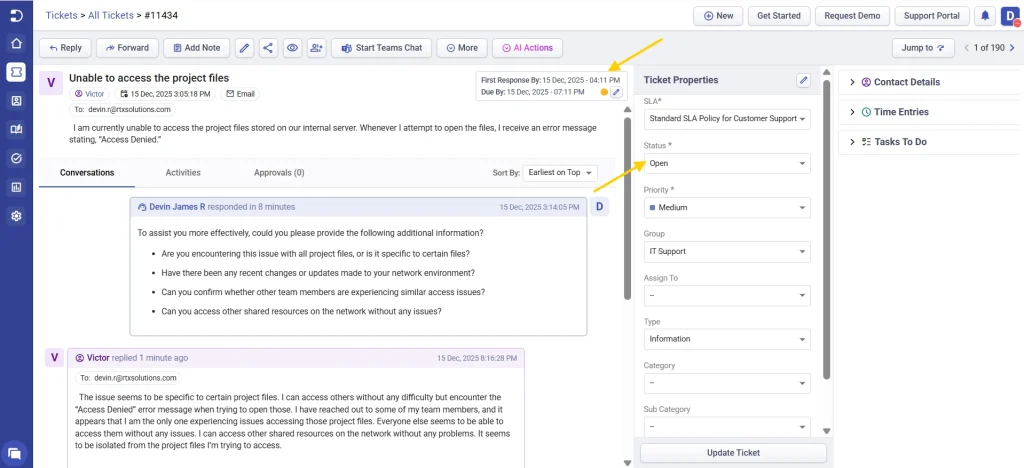Click the Tickets breadcrumb link
Image resolution: width=1024 pixels, height=468 pixels.
click(x=61, y=15)
